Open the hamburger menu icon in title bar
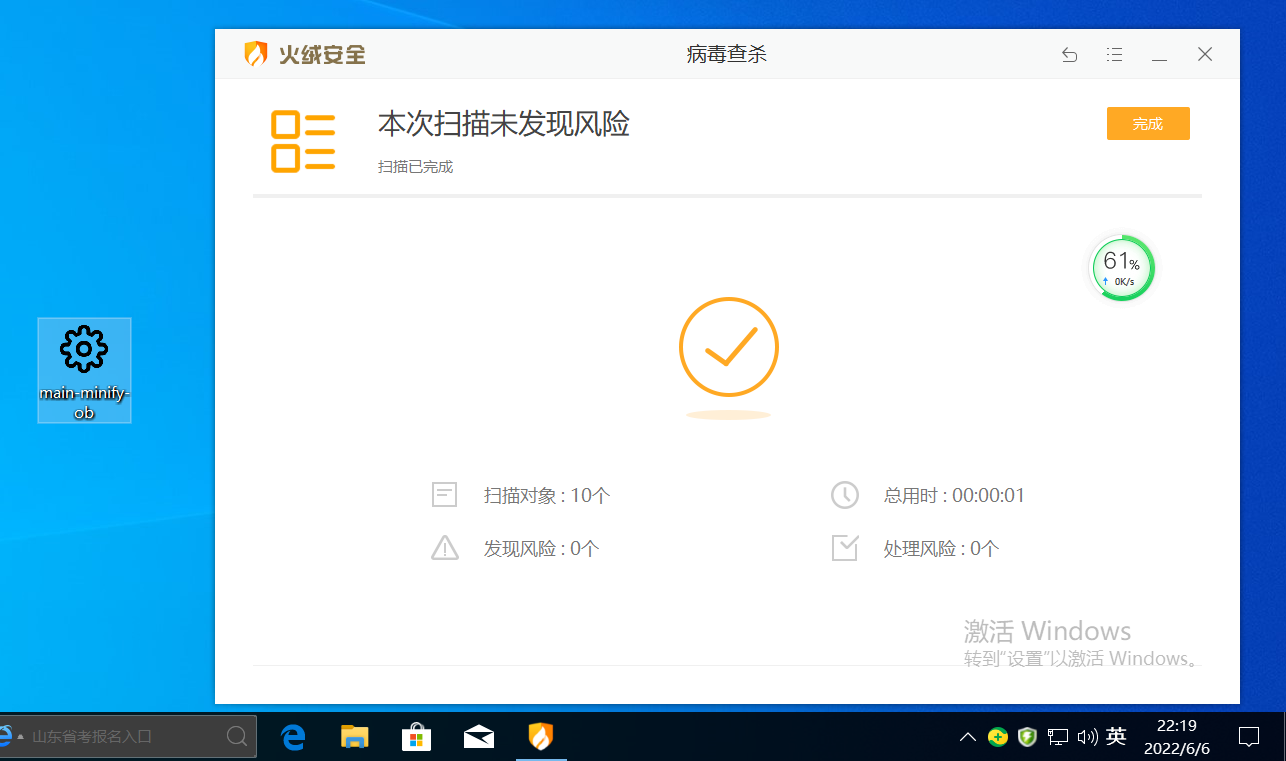This screenshot has width=1286, height=761. click(1115, 55)
